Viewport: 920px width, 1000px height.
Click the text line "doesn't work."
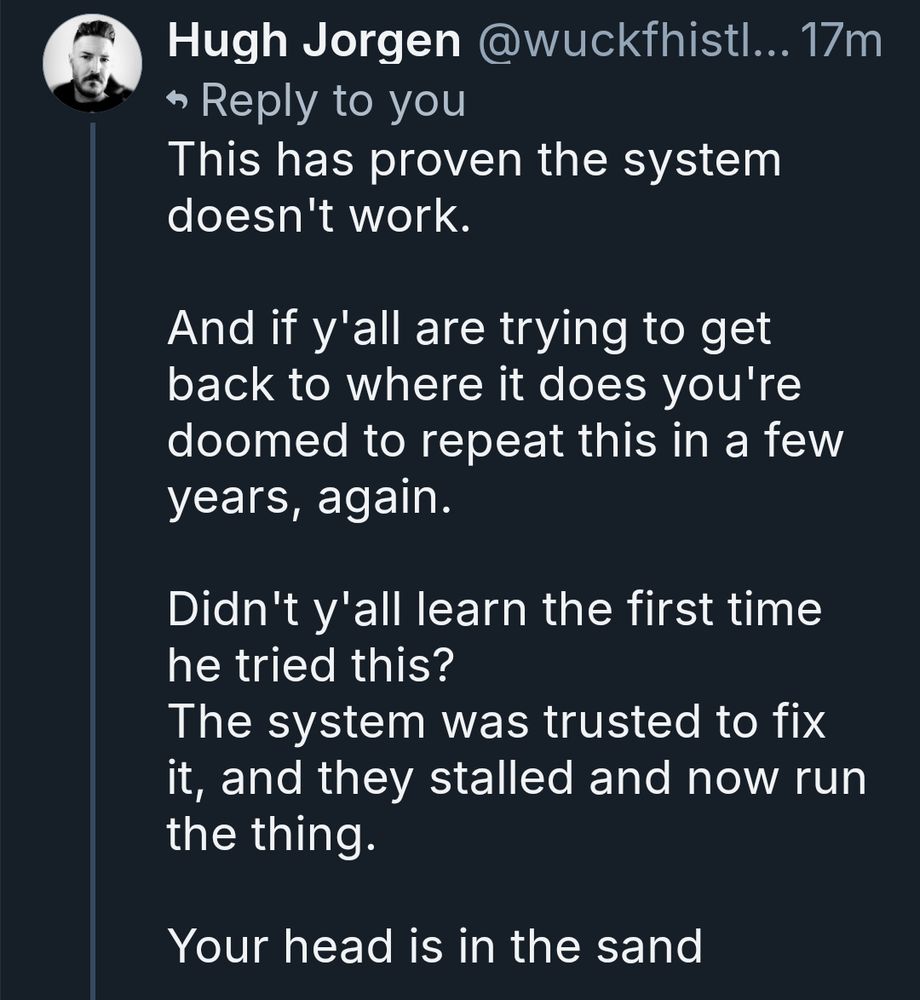[317, 217]
